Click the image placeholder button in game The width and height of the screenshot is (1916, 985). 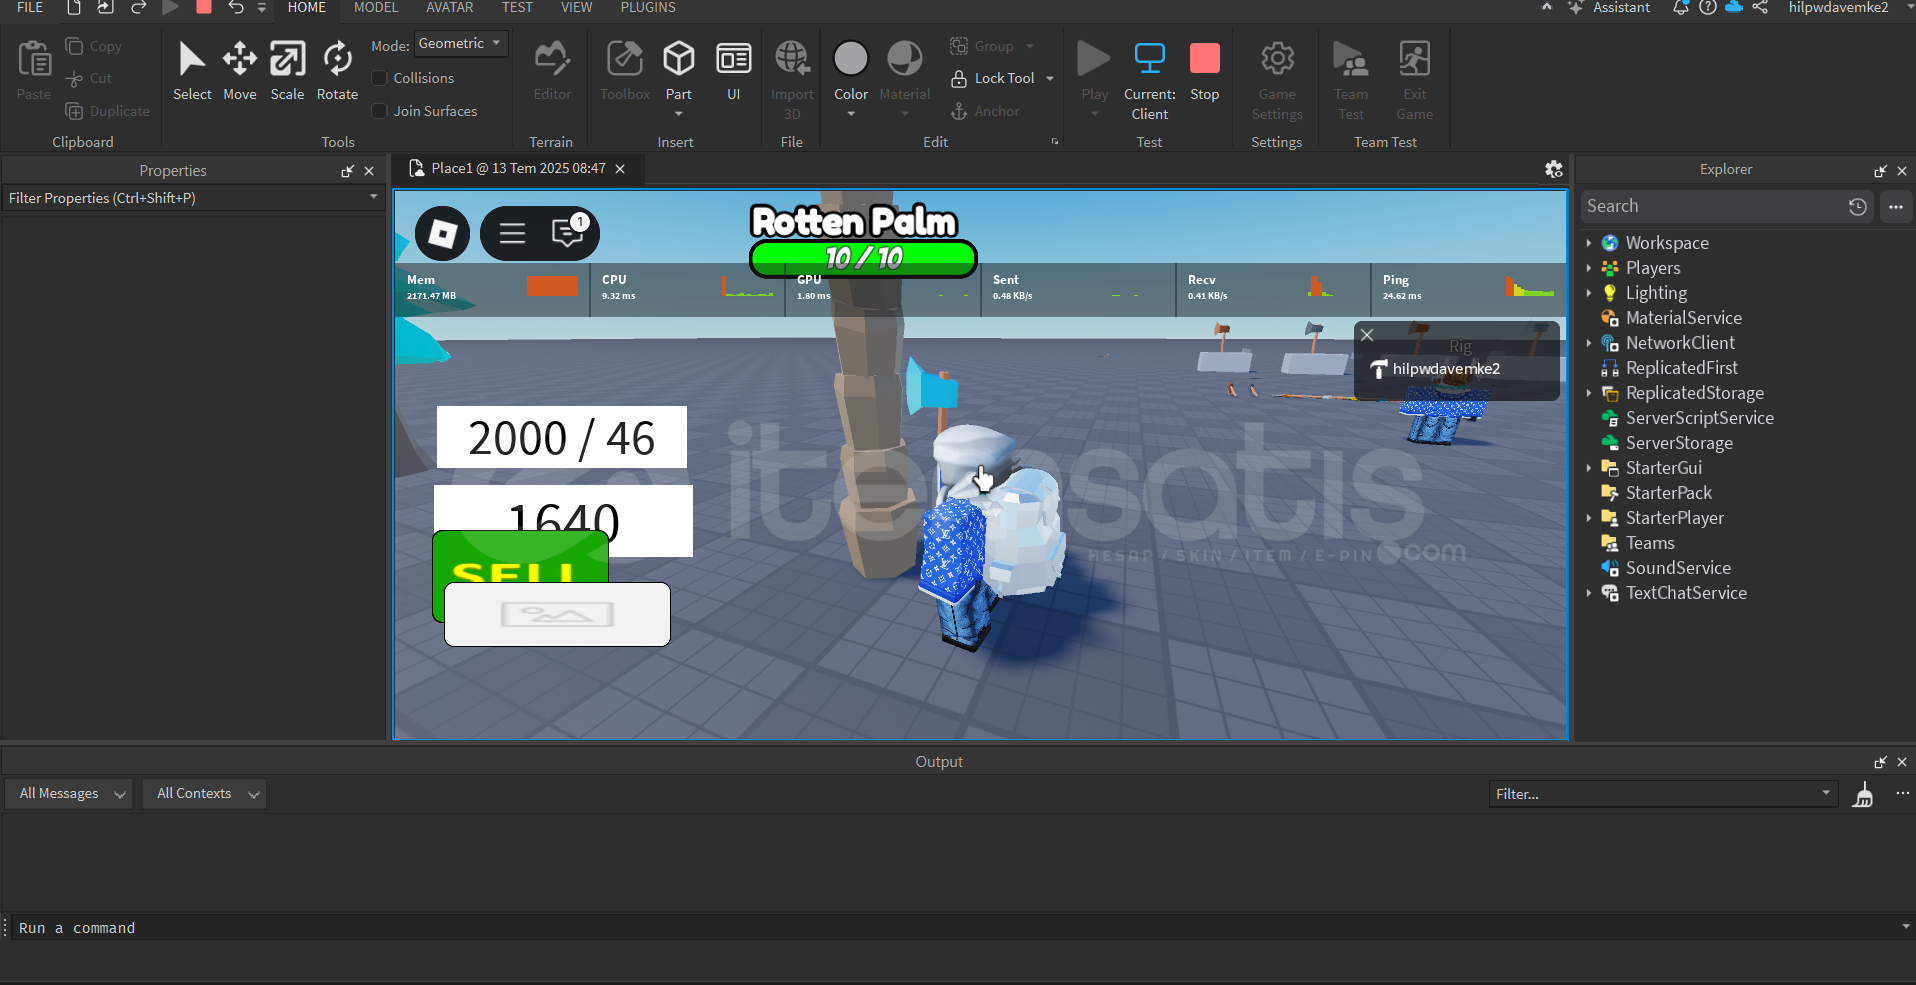tap(557, 614)
